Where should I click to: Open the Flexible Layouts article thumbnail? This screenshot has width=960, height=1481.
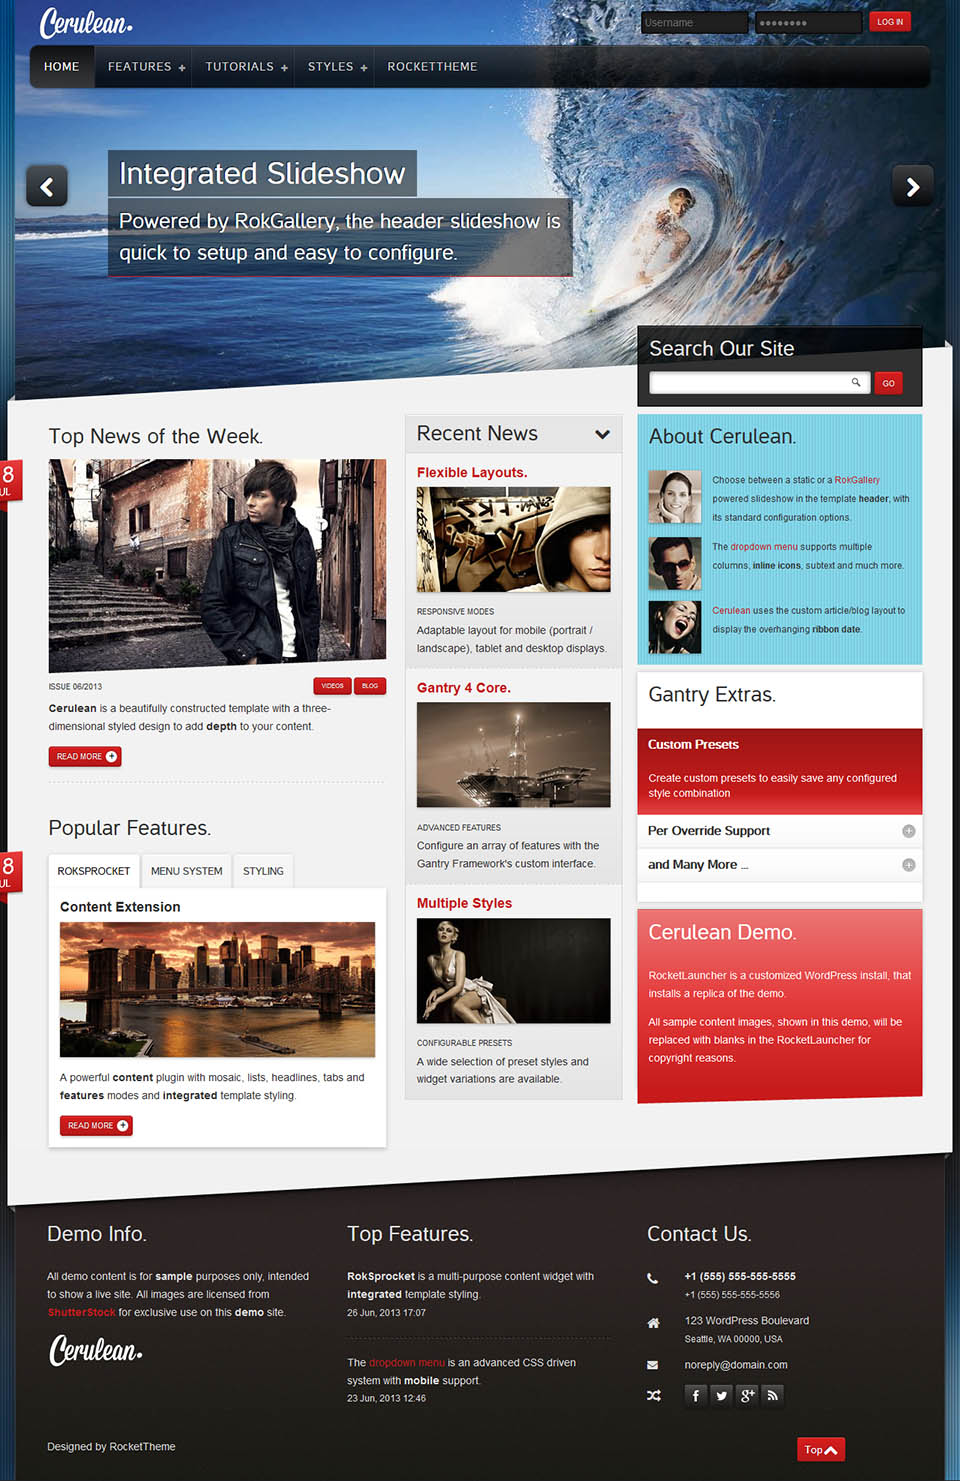[x=513, y=539]
